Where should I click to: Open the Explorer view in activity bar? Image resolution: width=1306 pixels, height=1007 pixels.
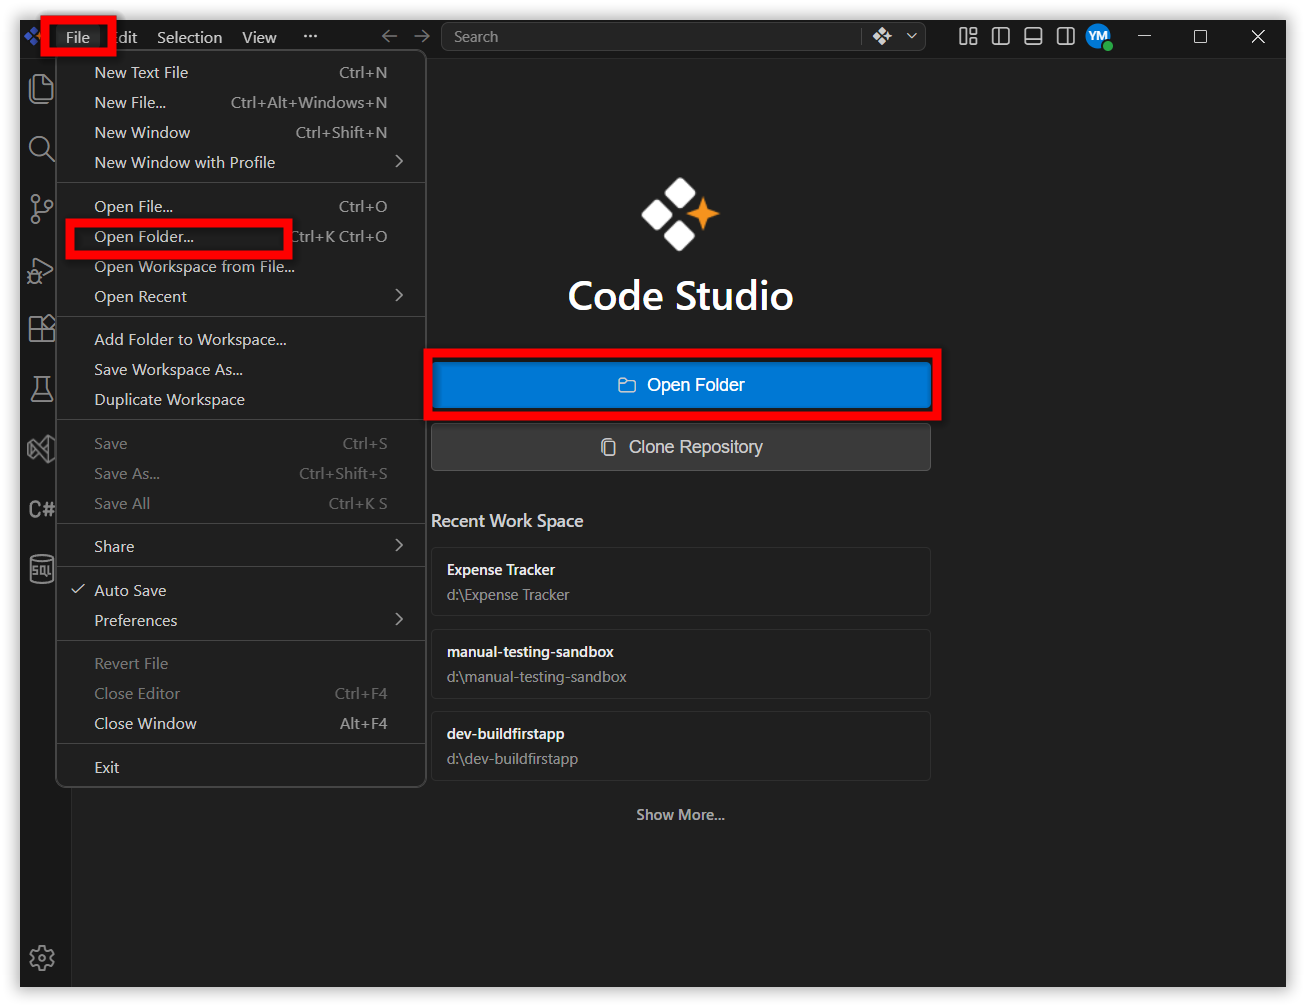[x=41, y=89]
